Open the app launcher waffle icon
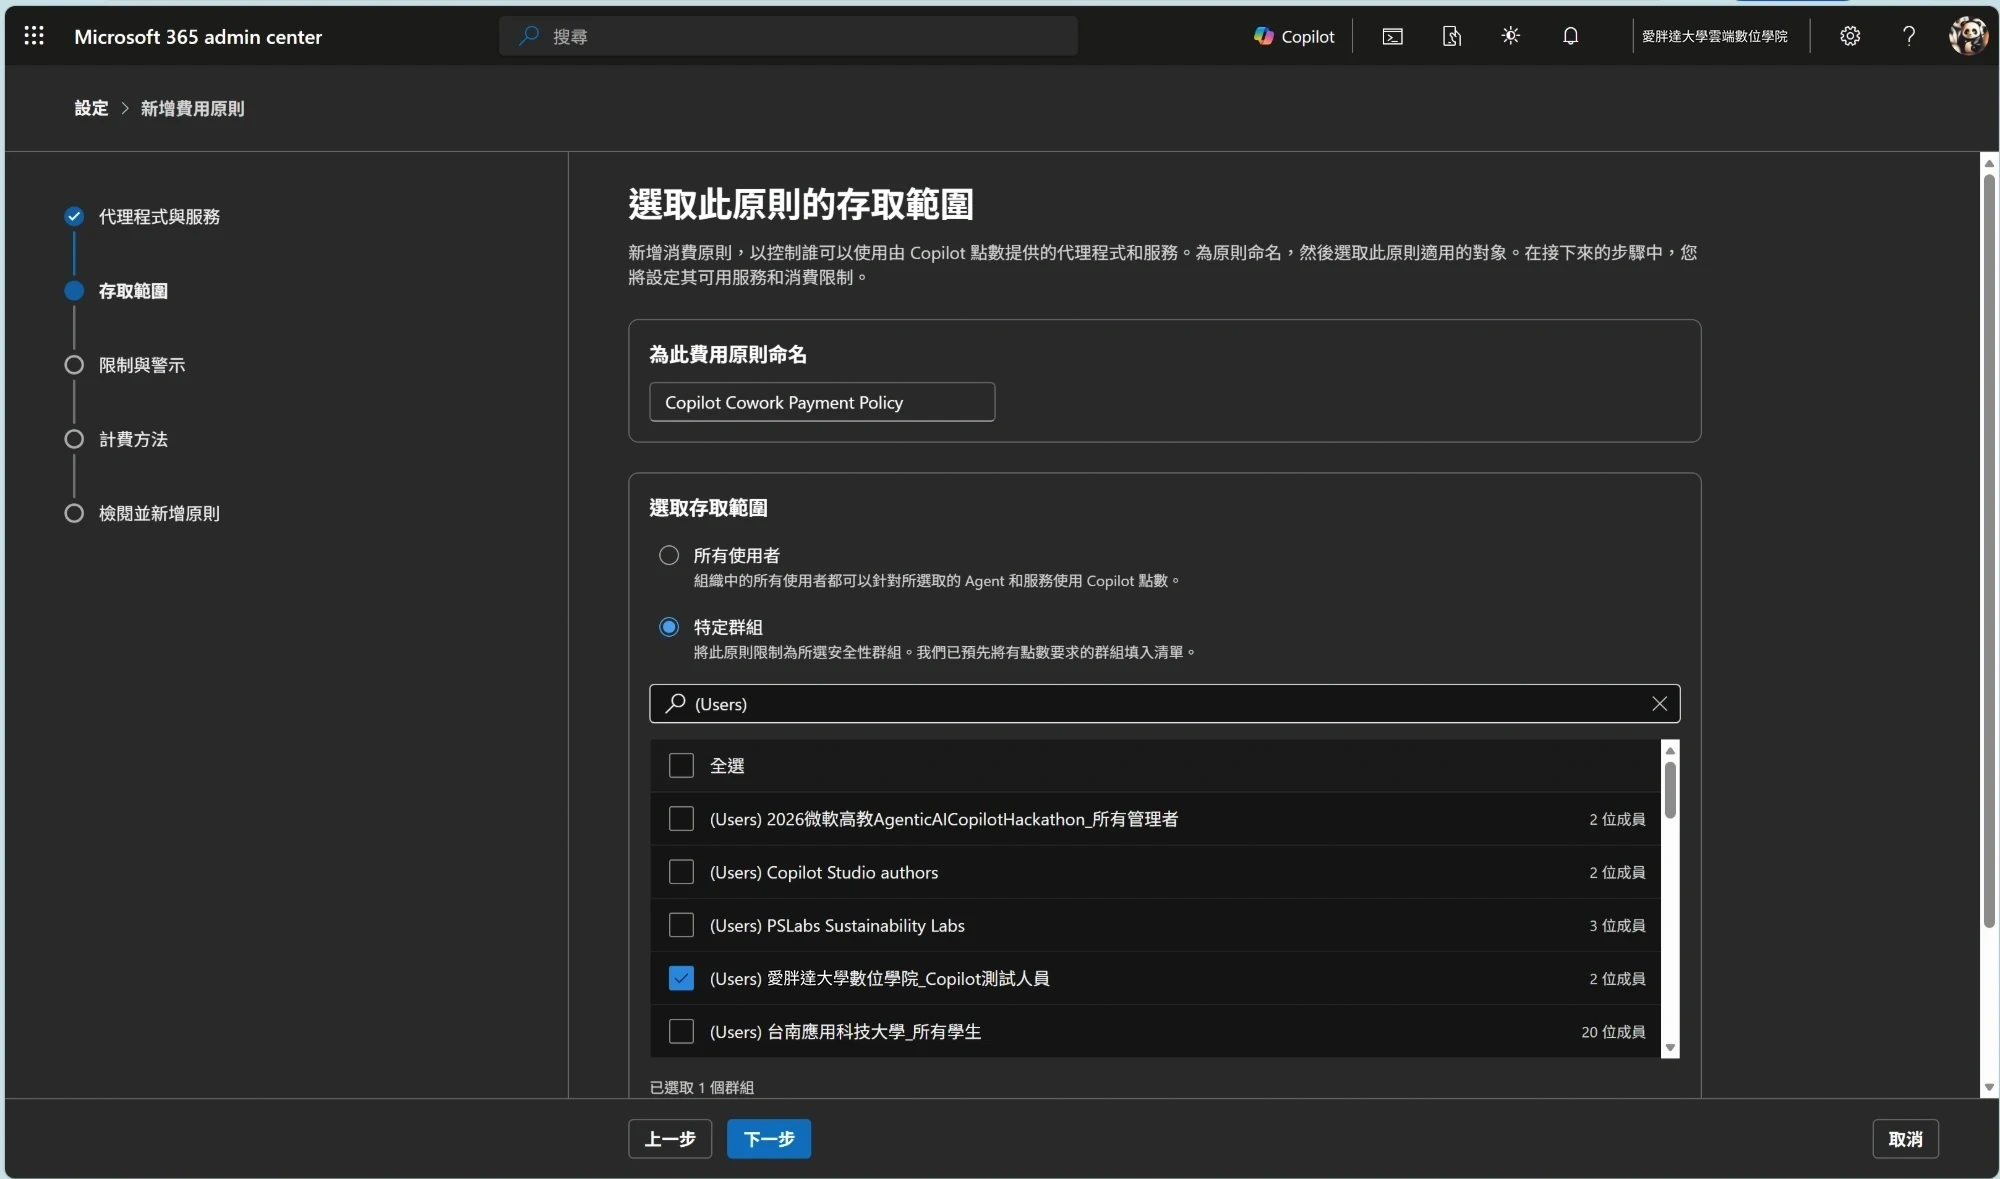 (34, 36)
